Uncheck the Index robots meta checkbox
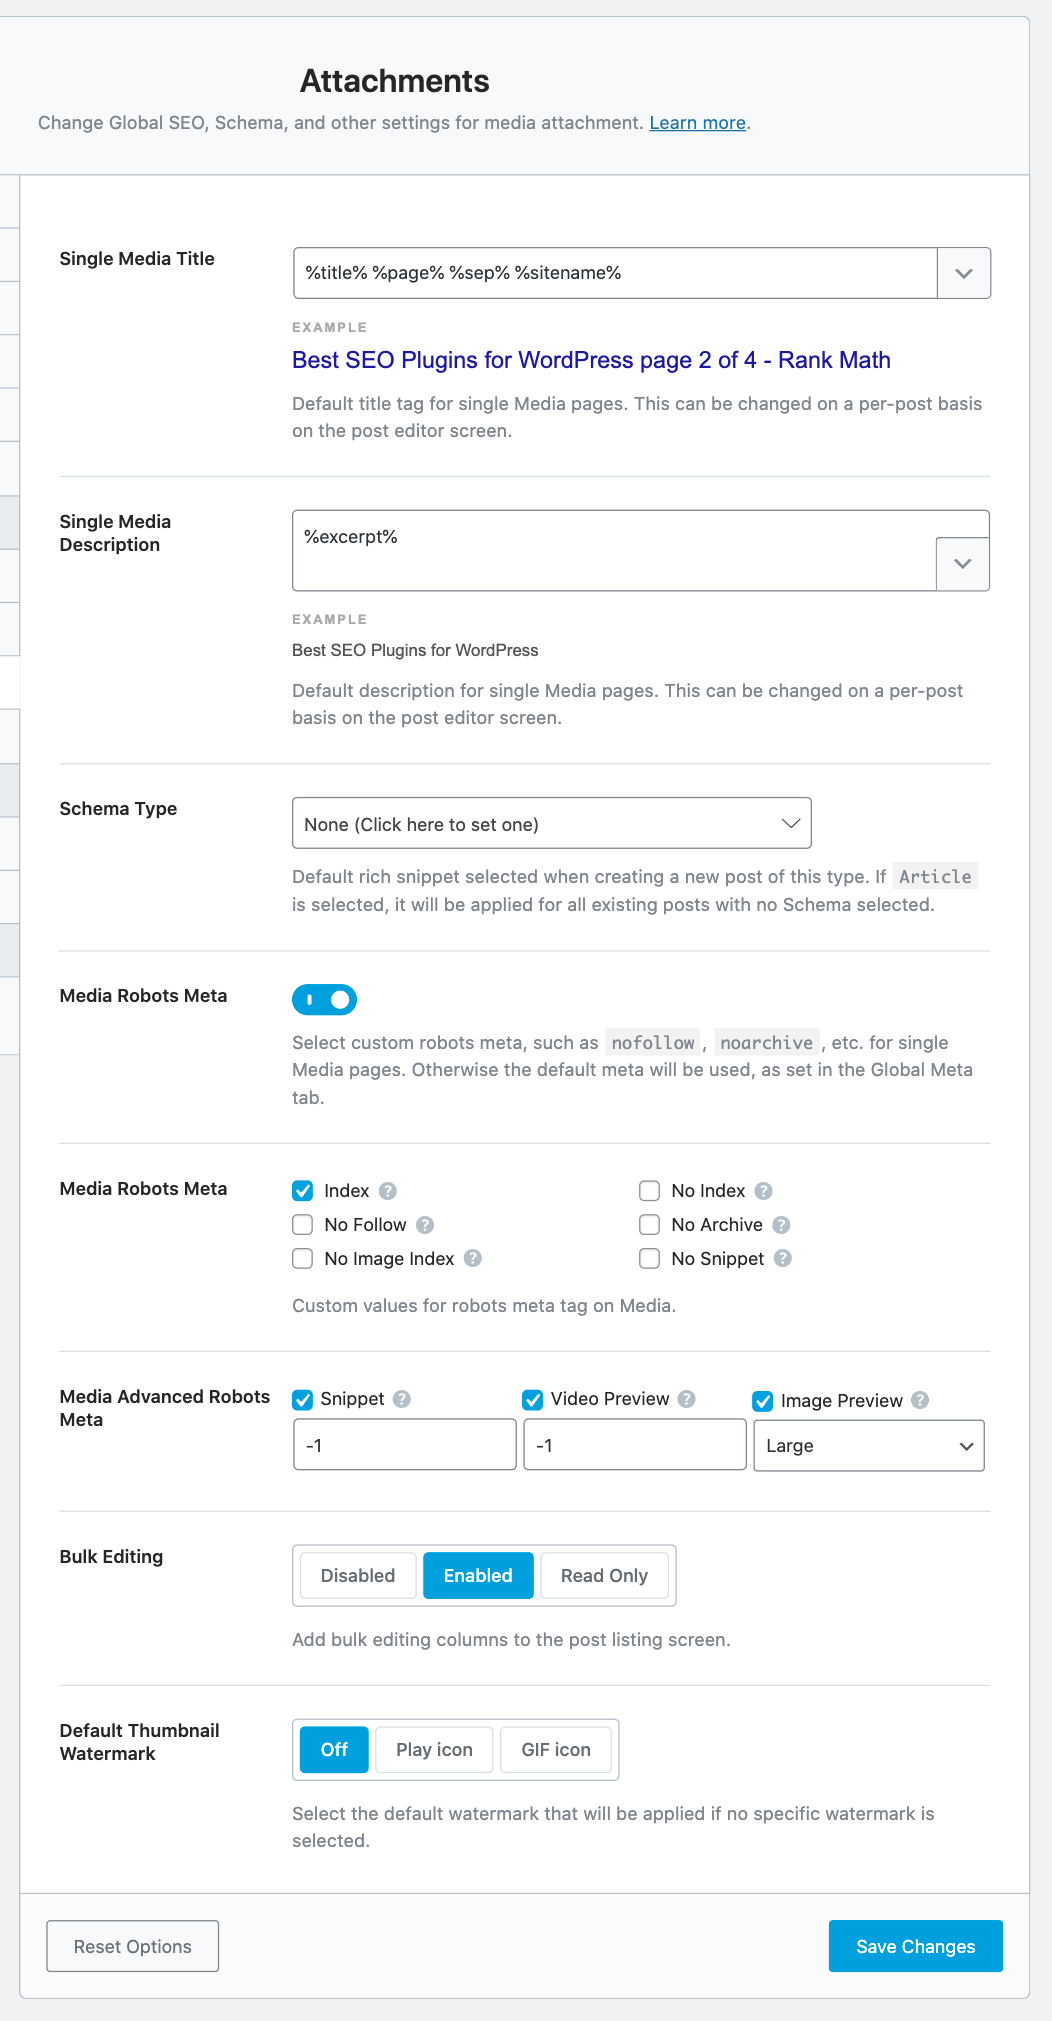Viewport: 1052px width, 2021px height. [302, 1190]
